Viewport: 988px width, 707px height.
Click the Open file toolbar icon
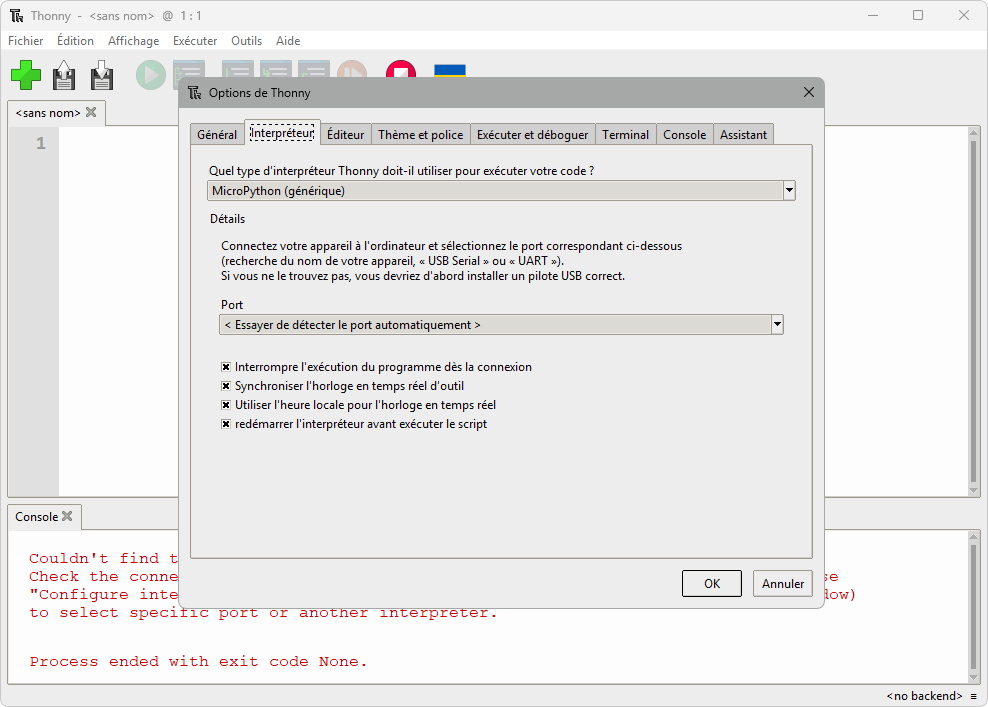point(64,76)
